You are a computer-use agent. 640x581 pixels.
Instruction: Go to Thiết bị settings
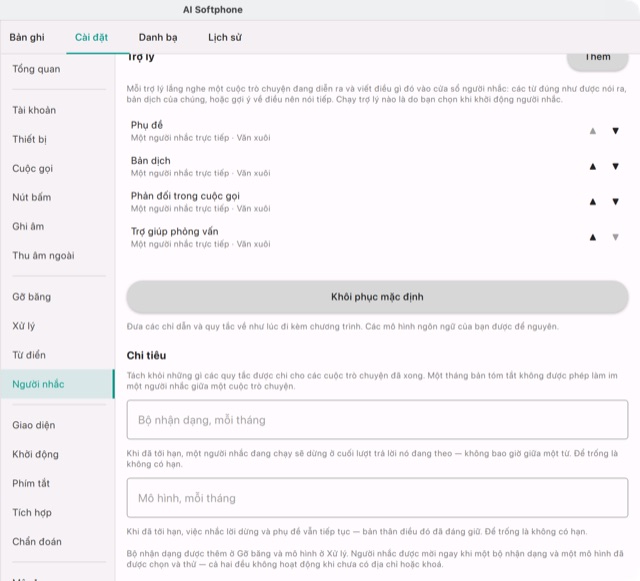(58, 139)
